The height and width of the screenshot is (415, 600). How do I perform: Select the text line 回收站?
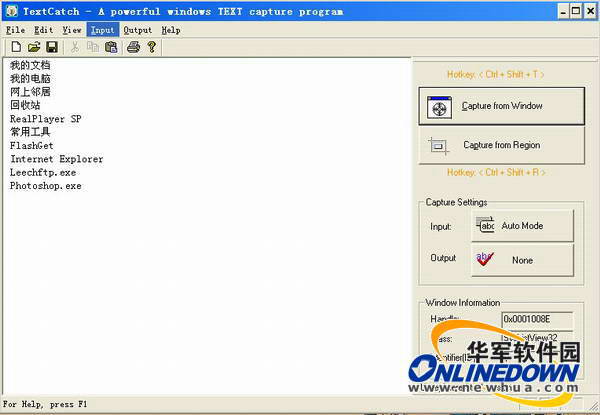(x=25, y=105)
